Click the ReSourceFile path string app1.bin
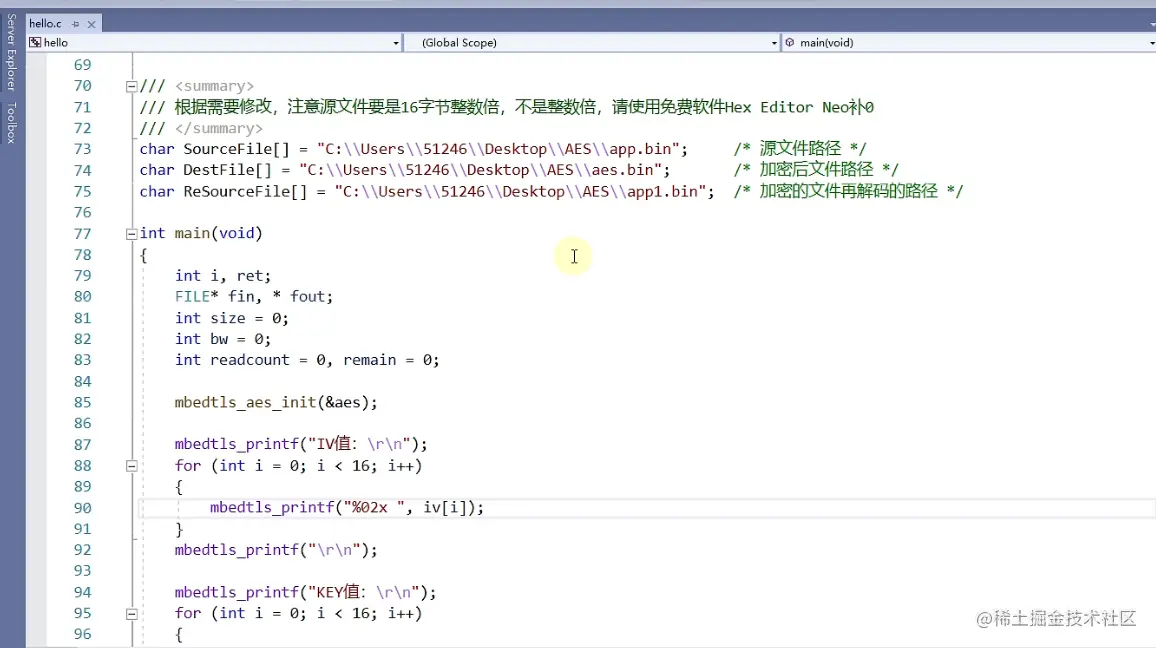Viewport: 1156px width, 648px height. [x=520, y=192]
